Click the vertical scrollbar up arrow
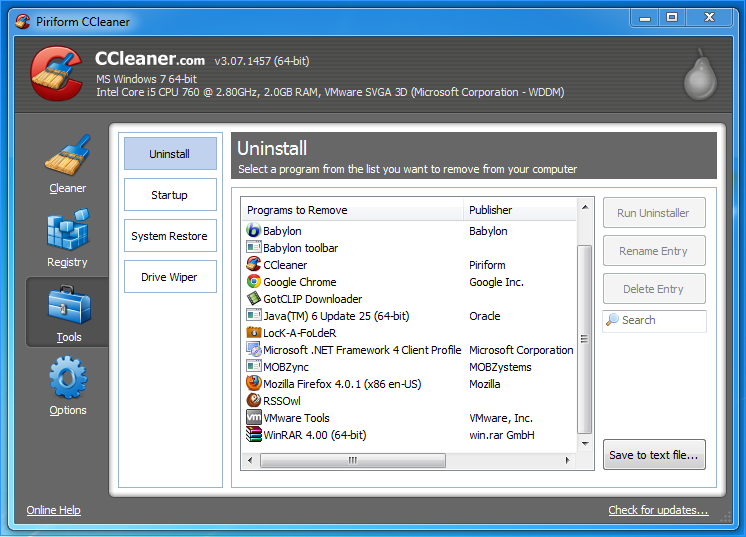This screenshot has height=537, width=746. 585,207
